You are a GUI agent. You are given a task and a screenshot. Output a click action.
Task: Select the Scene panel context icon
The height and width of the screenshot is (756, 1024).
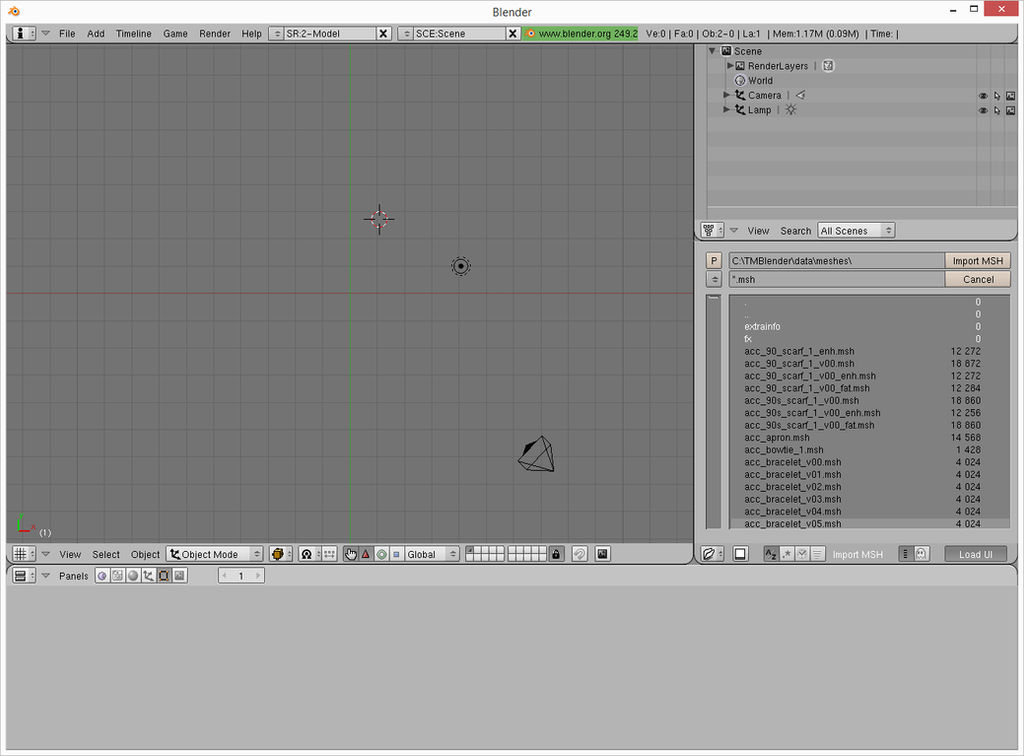pyautogui.click(x=180, y=575)
